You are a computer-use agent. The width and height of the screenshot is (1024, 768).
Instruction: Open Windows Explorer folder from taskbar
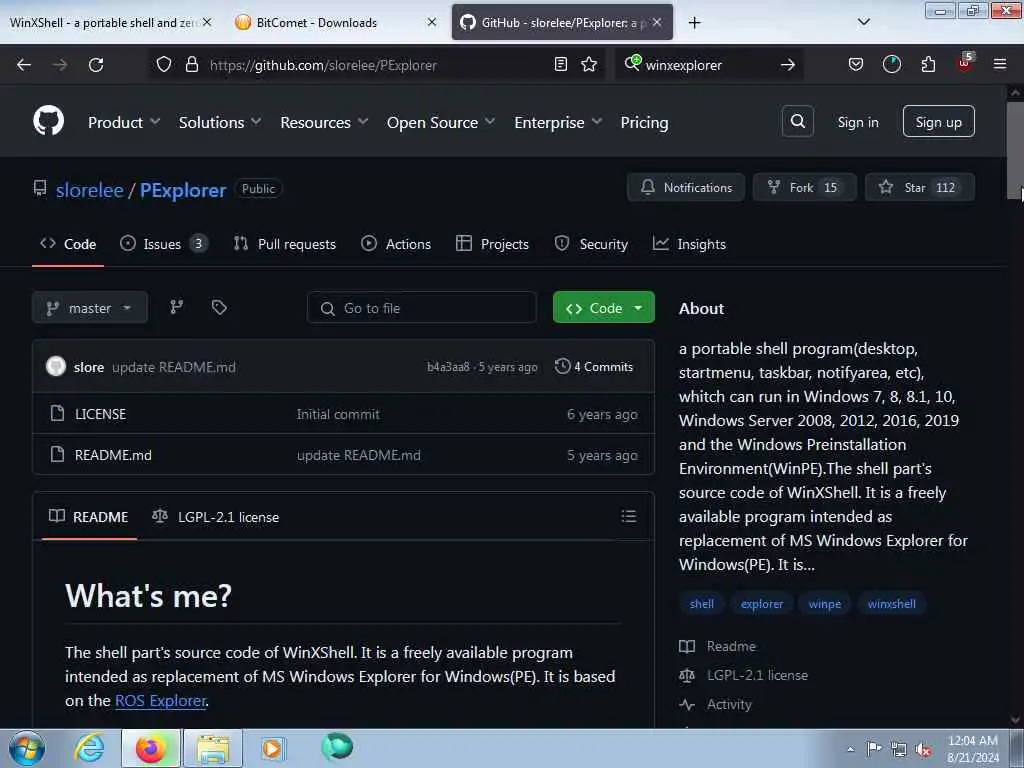[x=213, y=748]
